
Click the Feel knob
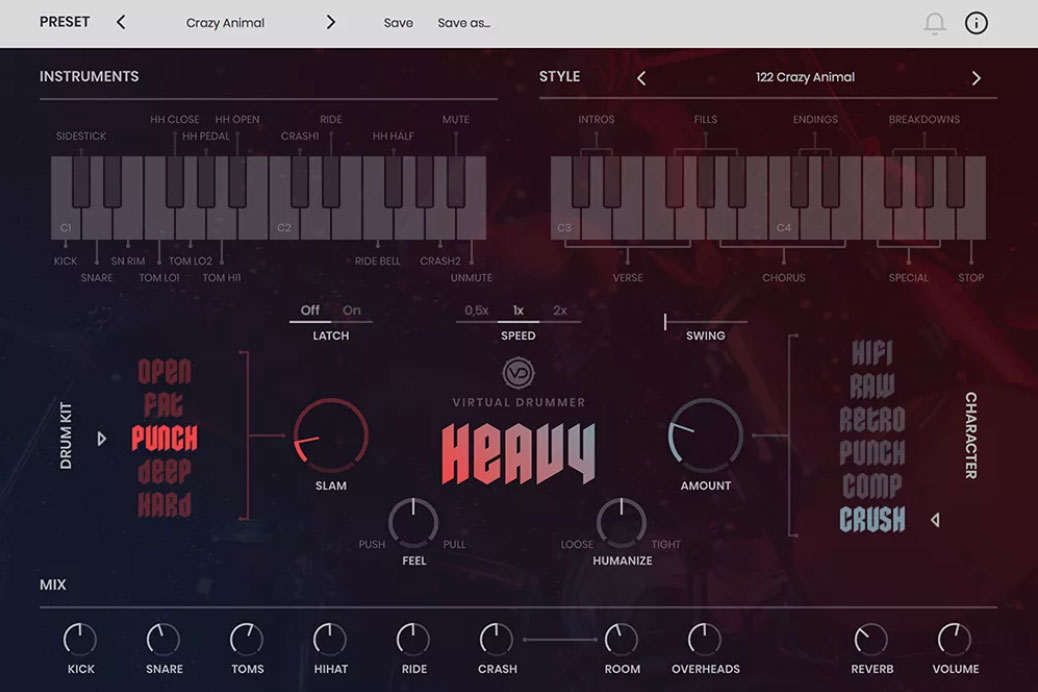click(x=413, y=522)
